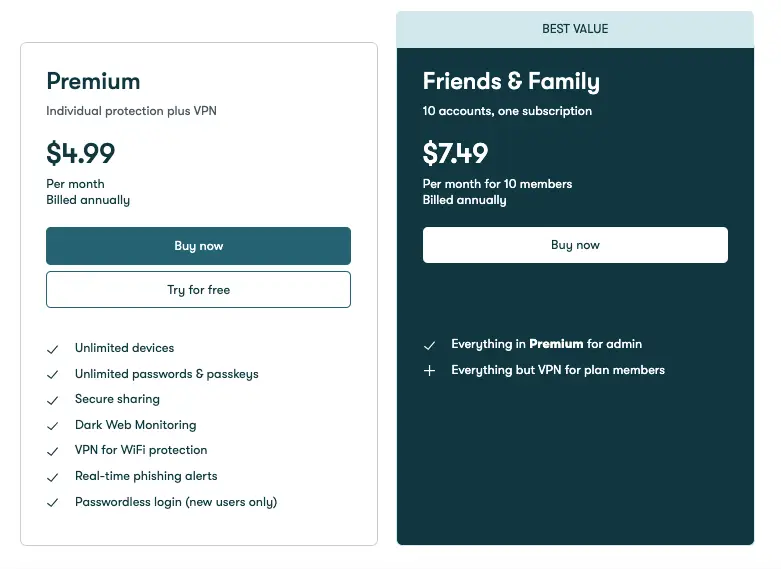The image size is (781, 569).
Task: Click Friends & Family Buy now button
Action: 575,245
